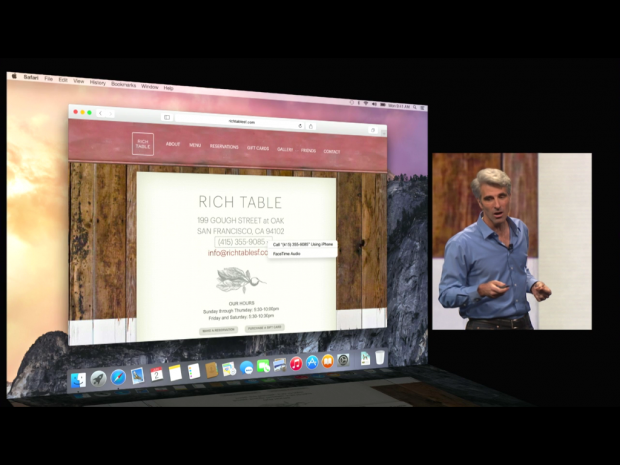Choose Call Using iPhone from the popup
Viewport: 620px width, 465px height.
303,244
